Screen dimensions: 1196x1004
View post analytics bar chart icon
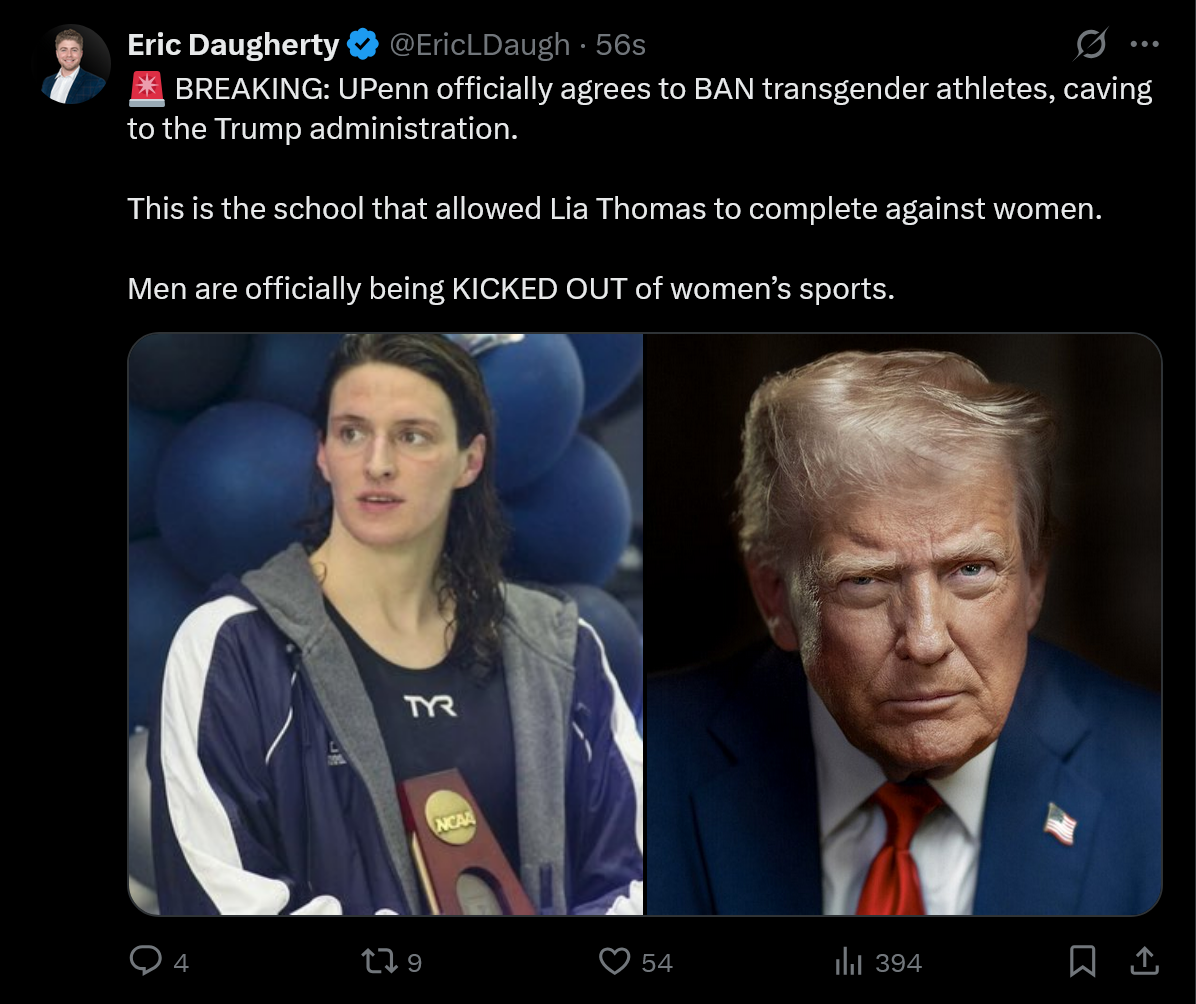point(848,961)
